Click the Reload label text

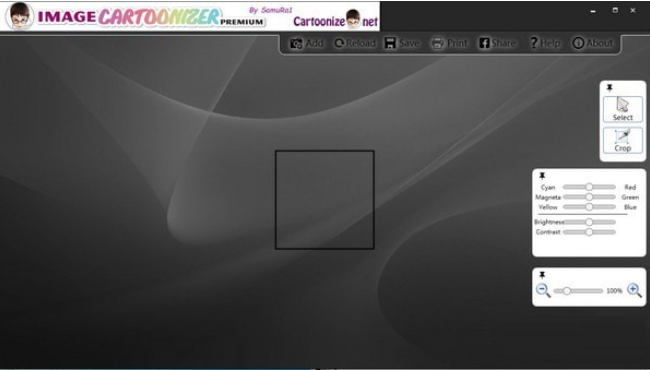(361, 43)
